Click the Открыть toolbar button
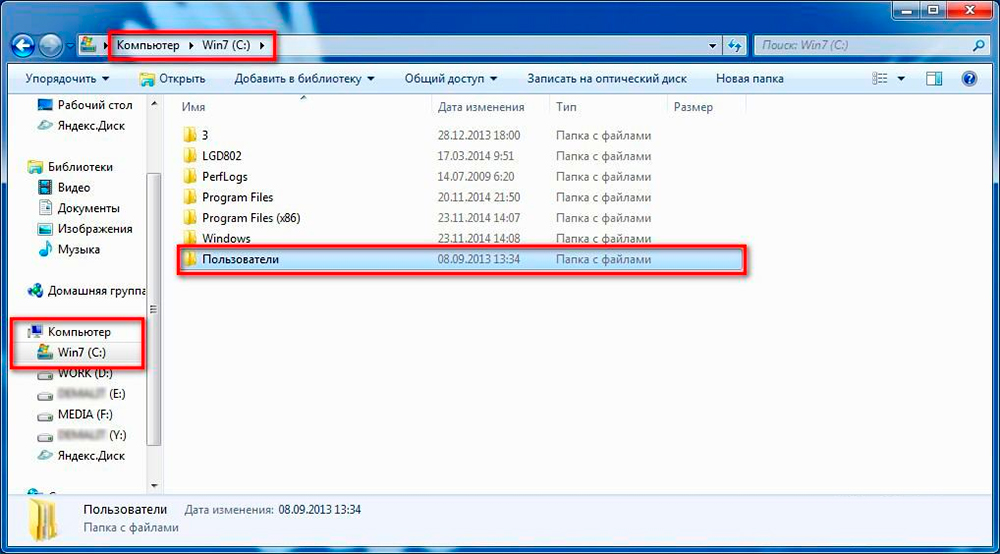This screenshot has height=554, width=1000. [173, 78]
